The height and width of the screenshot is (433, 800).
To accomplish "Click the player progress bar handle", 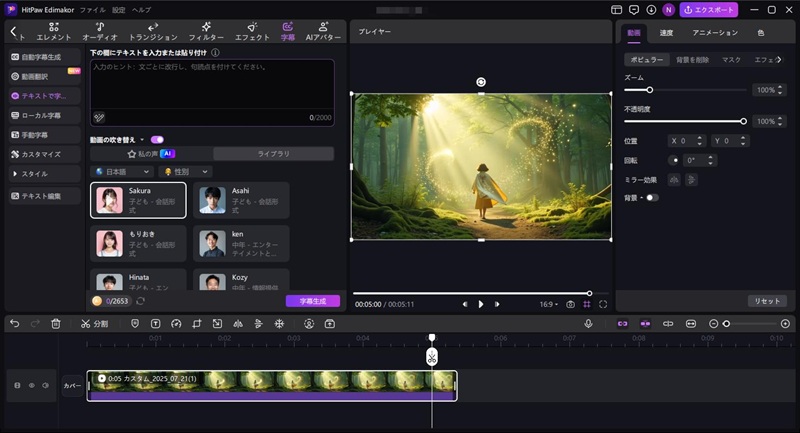I will 589,293.
